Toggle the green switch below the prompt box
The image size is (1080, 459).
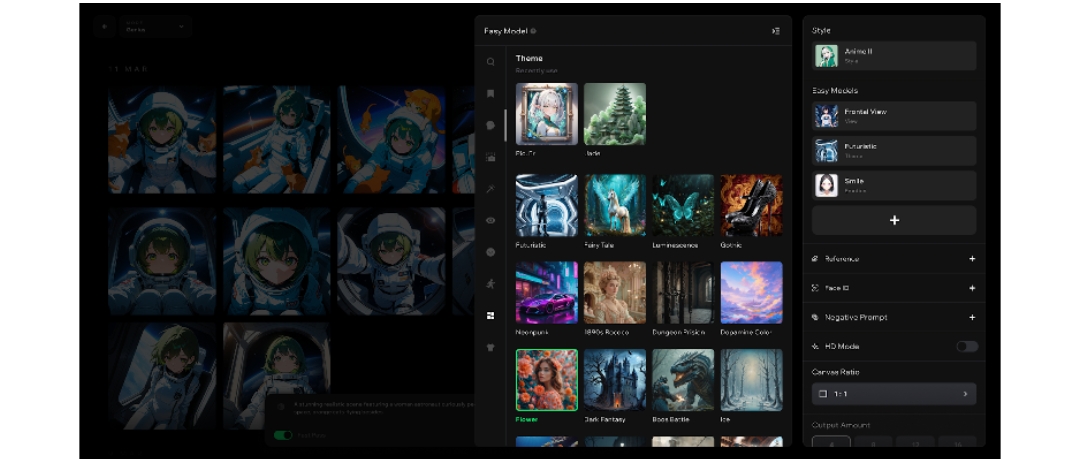pos(283,435)
